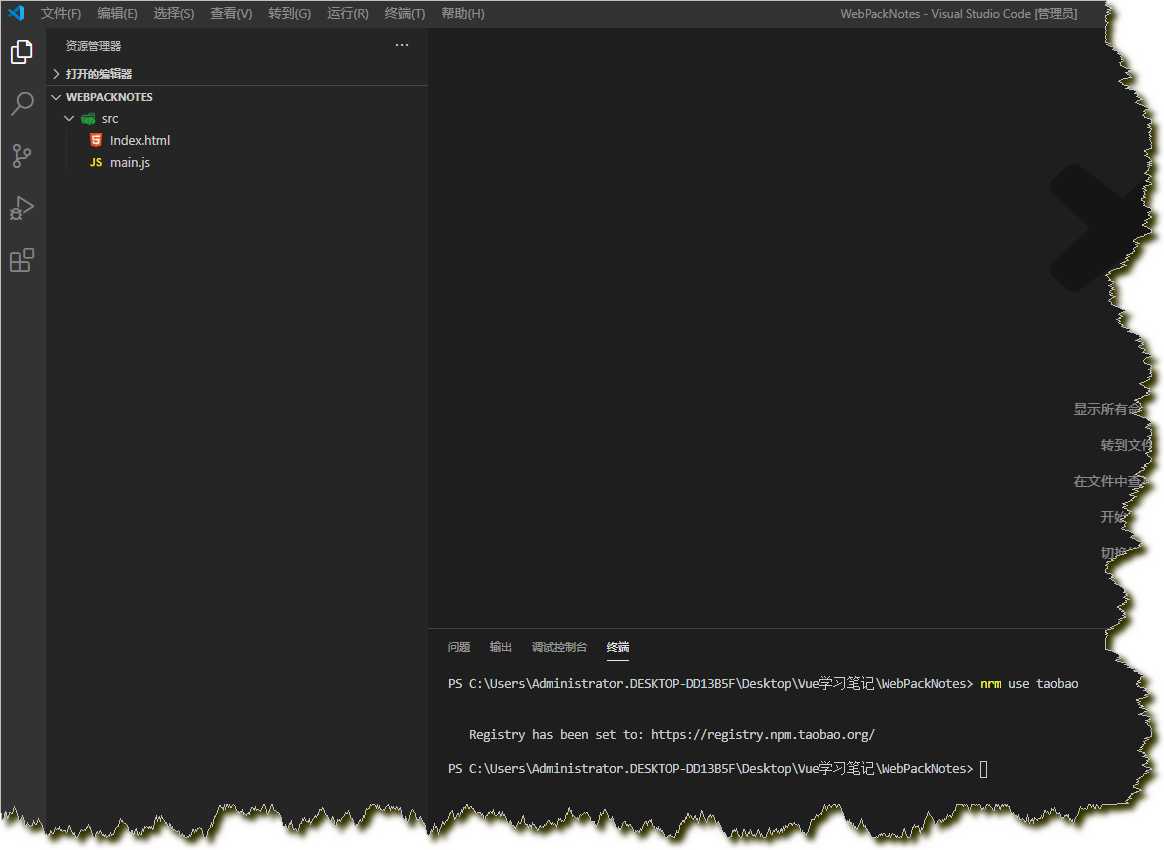The height and width of the screenshot is (850, 1164).
Task: Open the 运行(R) menu
Action: tap(347, 13)
